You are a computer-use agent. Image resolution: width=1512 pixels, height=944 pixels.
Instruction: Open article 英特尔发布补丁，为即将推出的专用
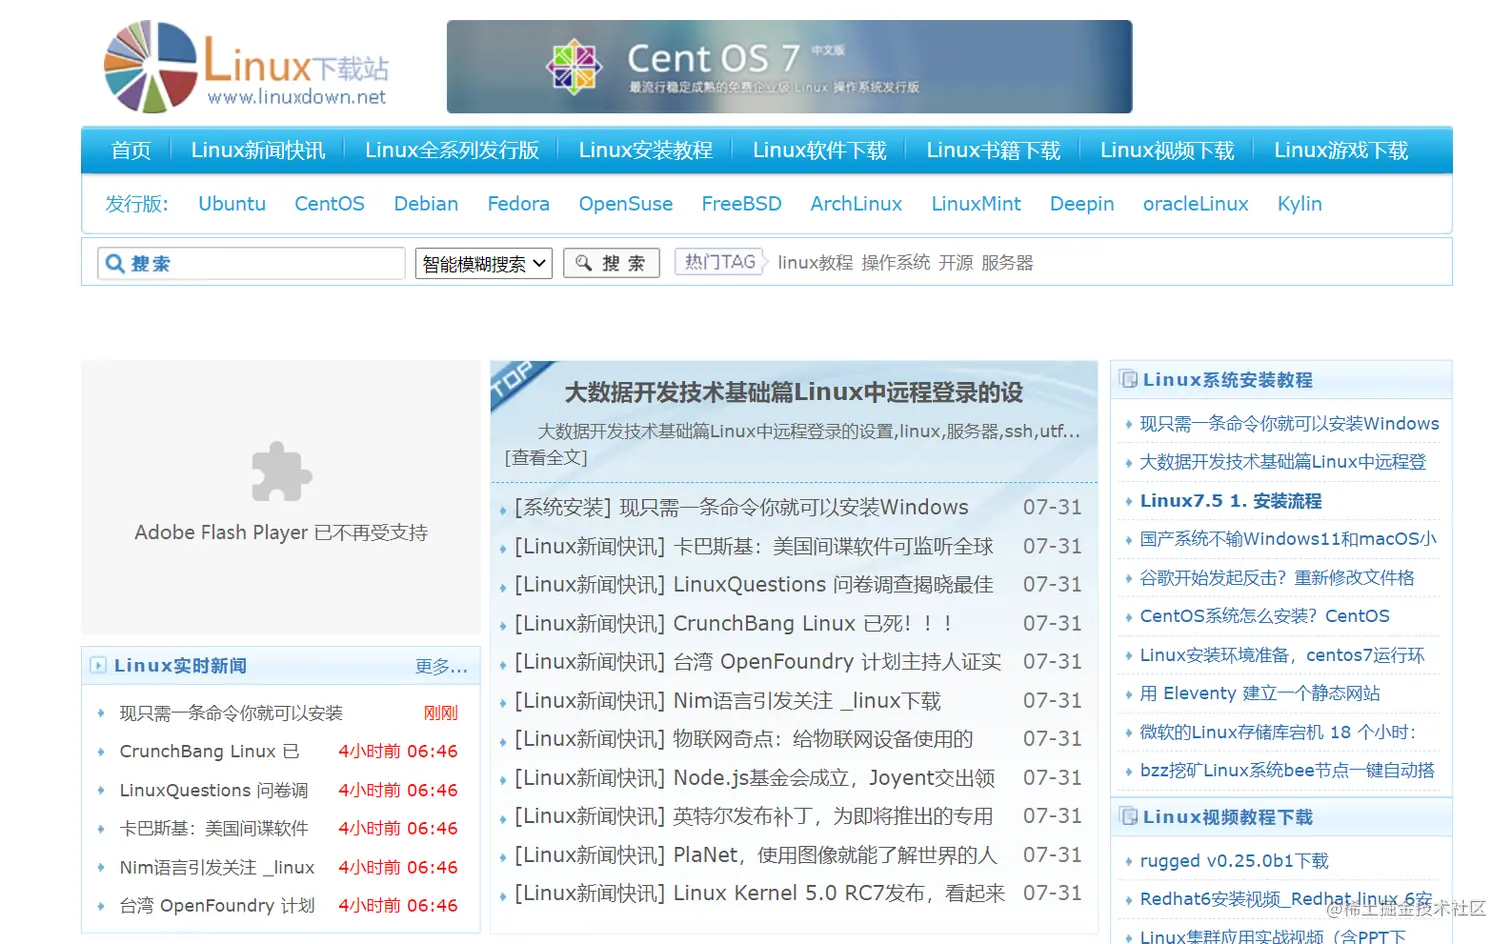tap(833, 817)
